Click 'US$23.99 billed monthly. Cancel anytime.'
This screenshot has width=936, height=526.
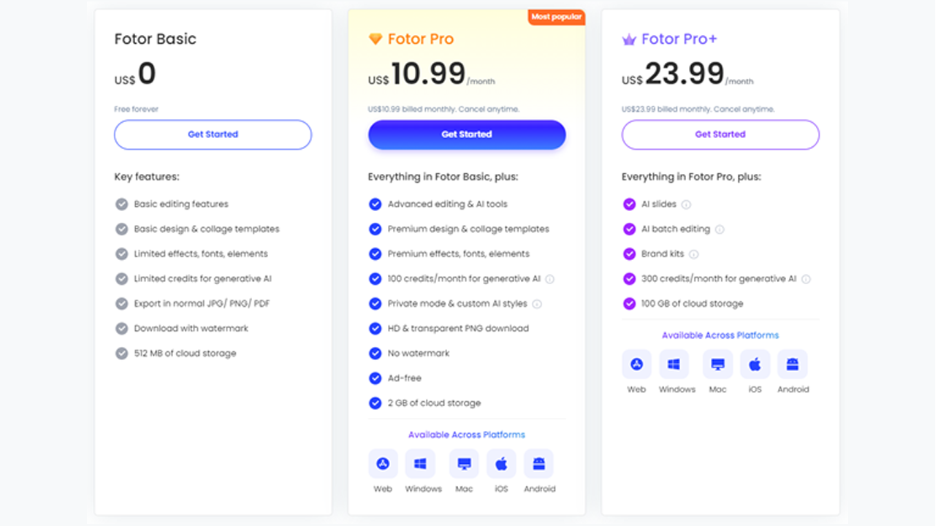coord(698,109)
